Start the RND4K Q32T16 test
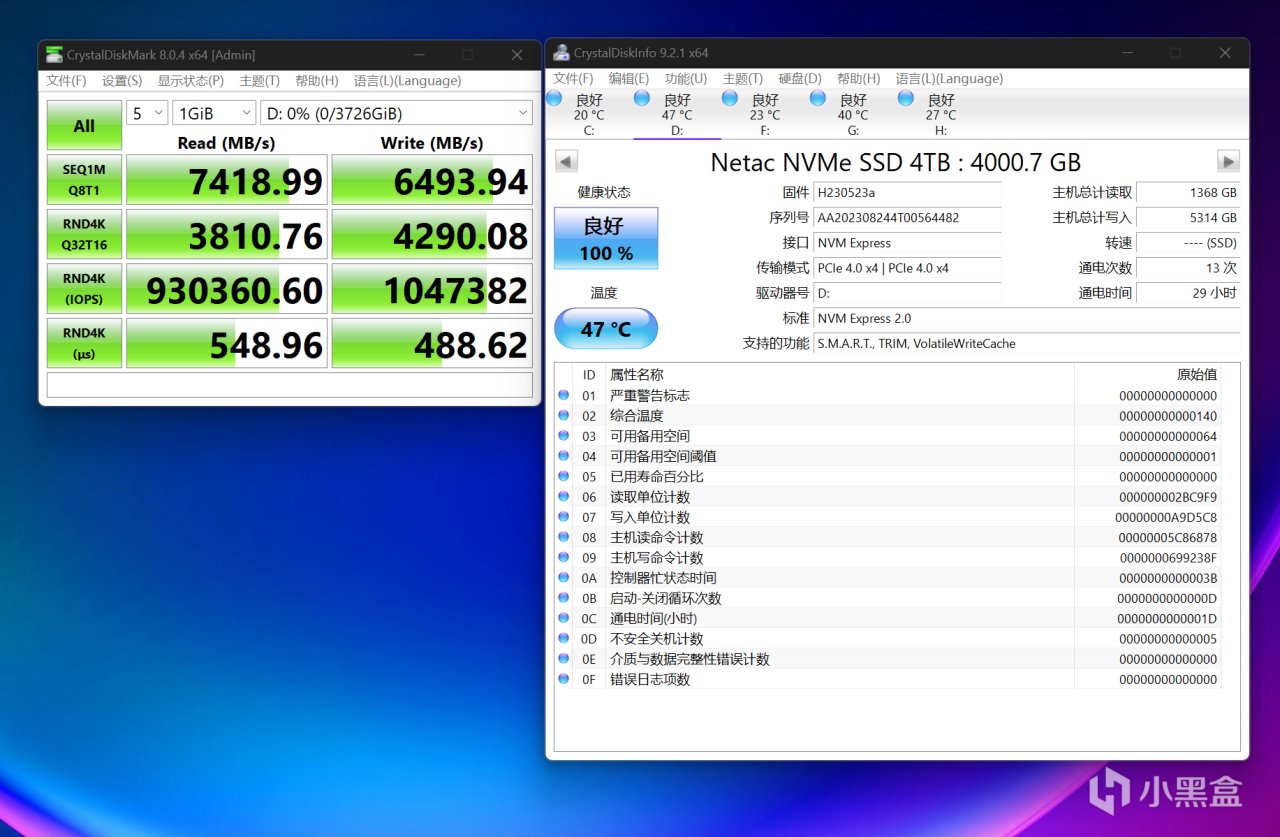 point(84,234)
